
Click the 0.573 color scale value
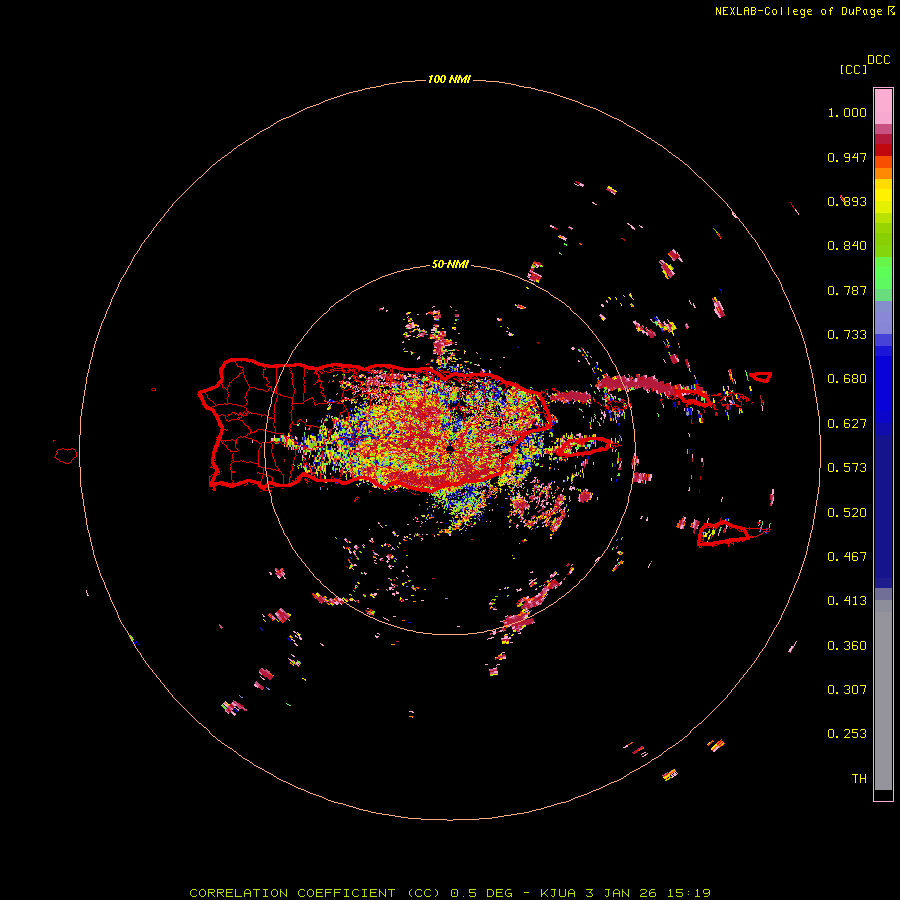pos(847,468)
